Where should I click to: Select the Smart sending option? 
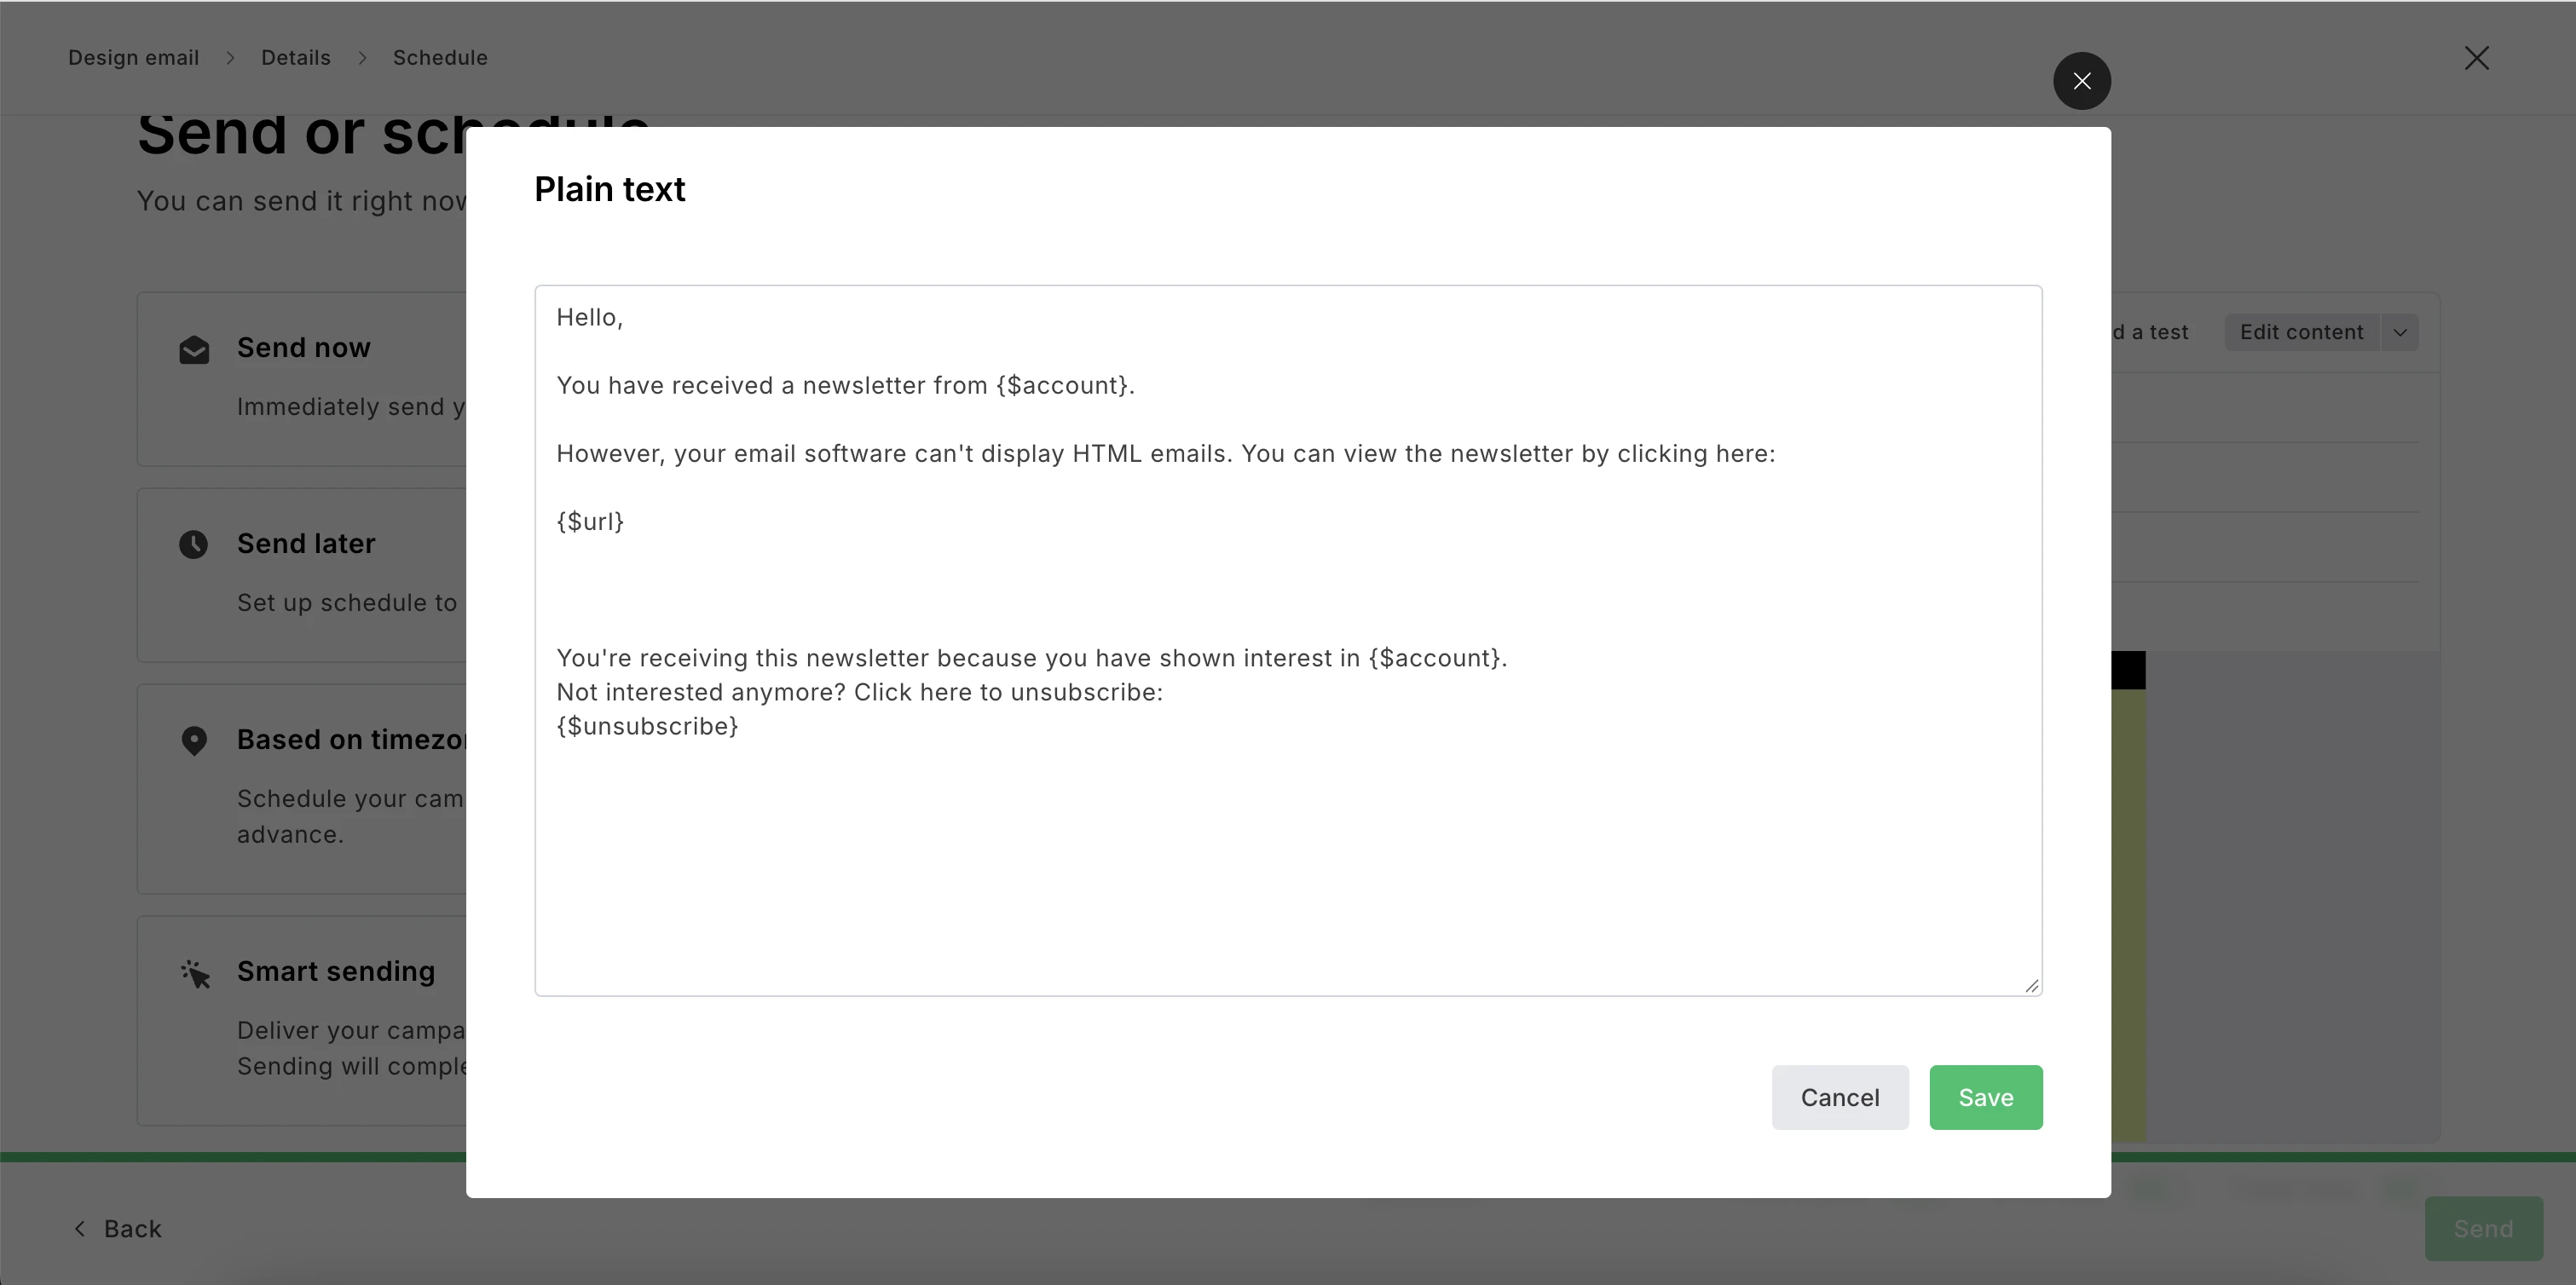(x=302, y=1021)
